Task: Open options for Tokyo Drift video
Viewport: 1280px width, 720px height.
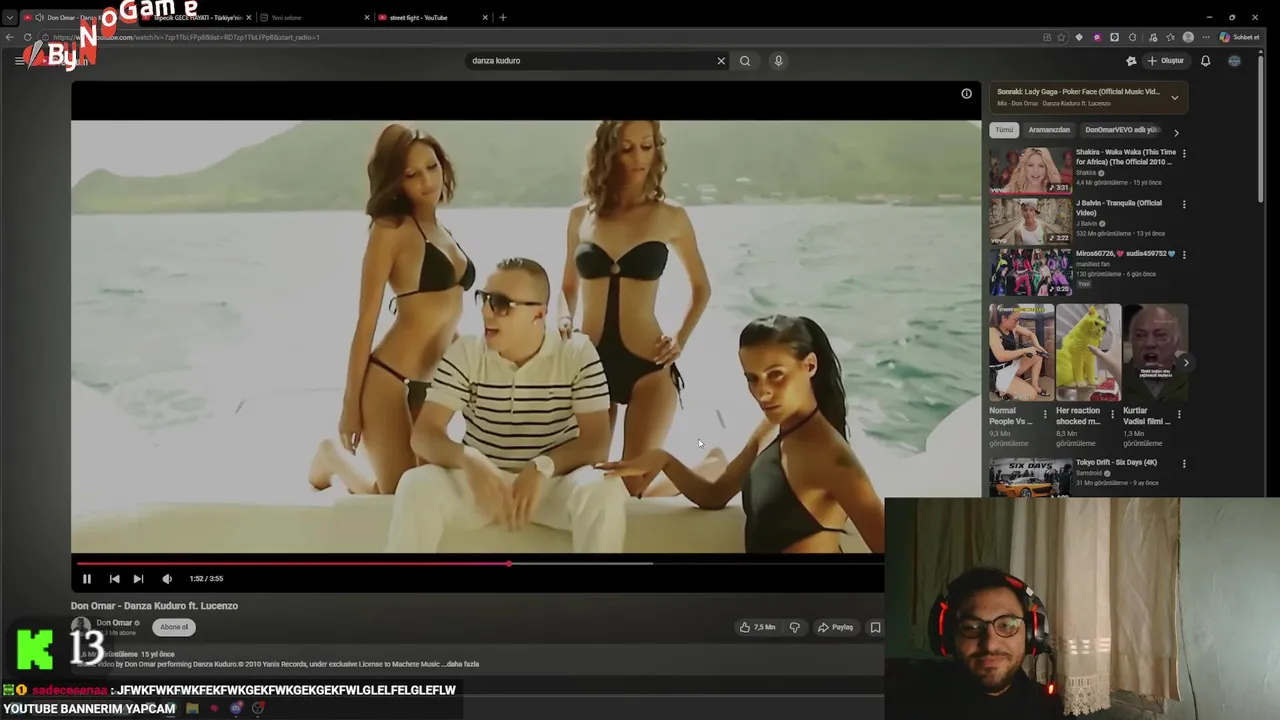Action: (1184, 464)
